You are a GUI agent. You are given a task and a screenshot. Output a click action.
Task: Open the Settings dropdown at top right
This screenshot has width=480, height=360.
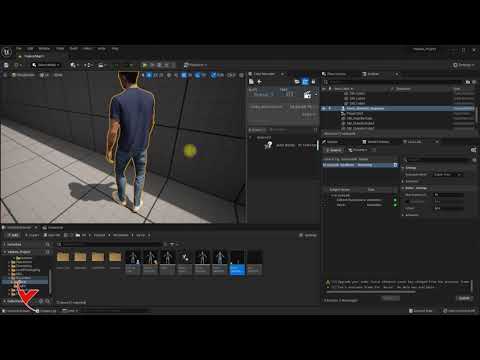click(464, 65)
